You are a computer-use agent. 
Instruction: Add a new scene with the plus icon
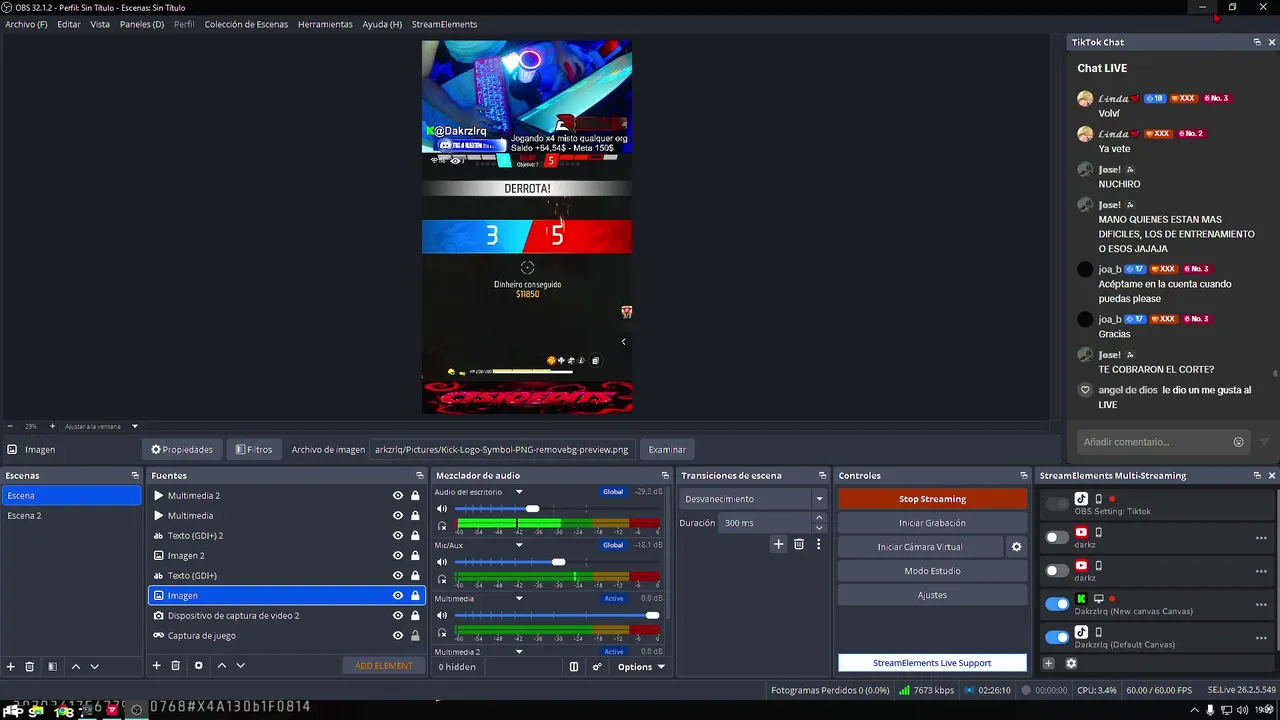(11, 666)
